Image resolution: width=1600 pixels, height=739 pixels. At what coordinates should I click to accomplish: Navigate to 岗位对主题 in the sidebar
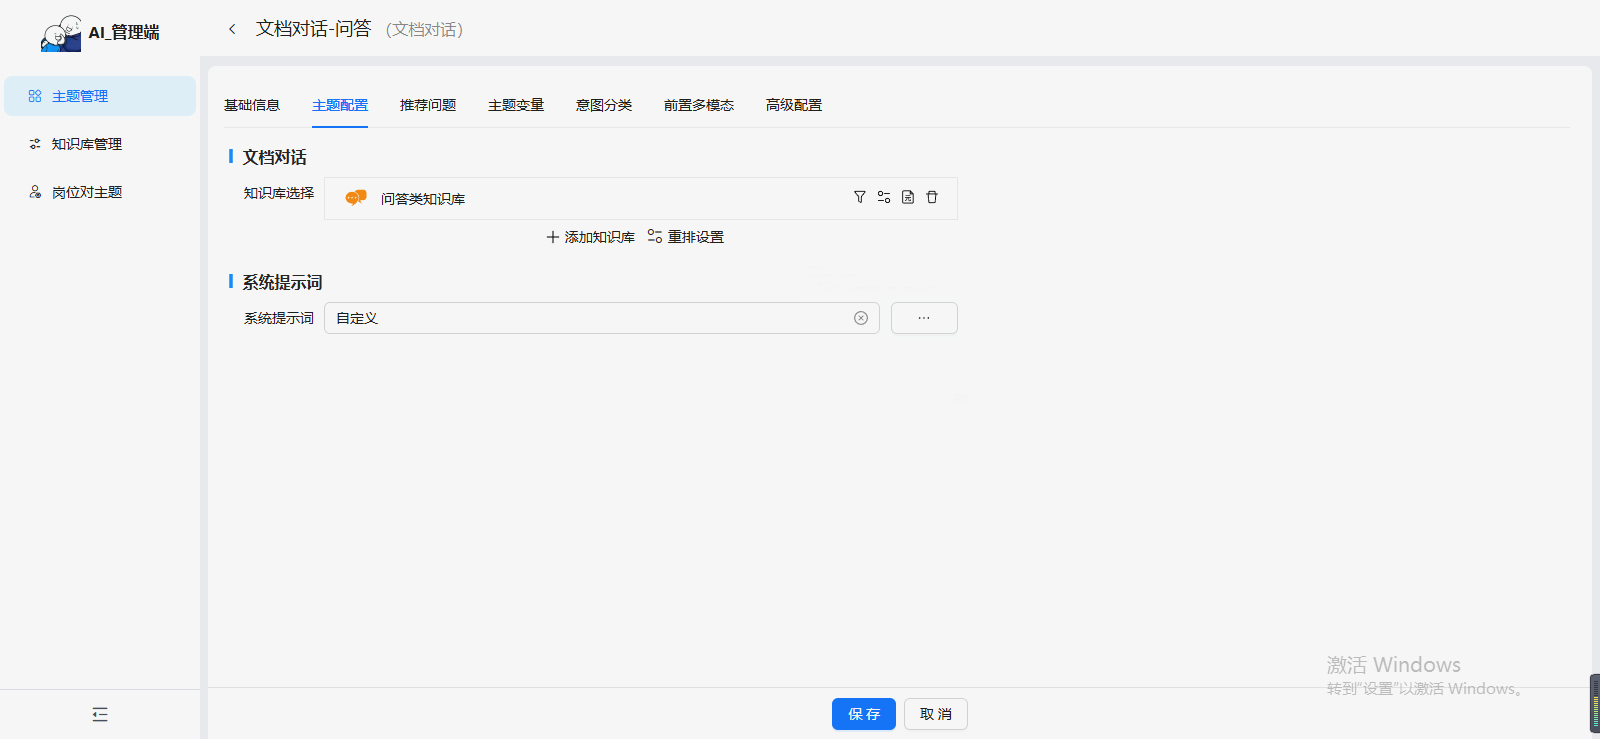[87, 192]
